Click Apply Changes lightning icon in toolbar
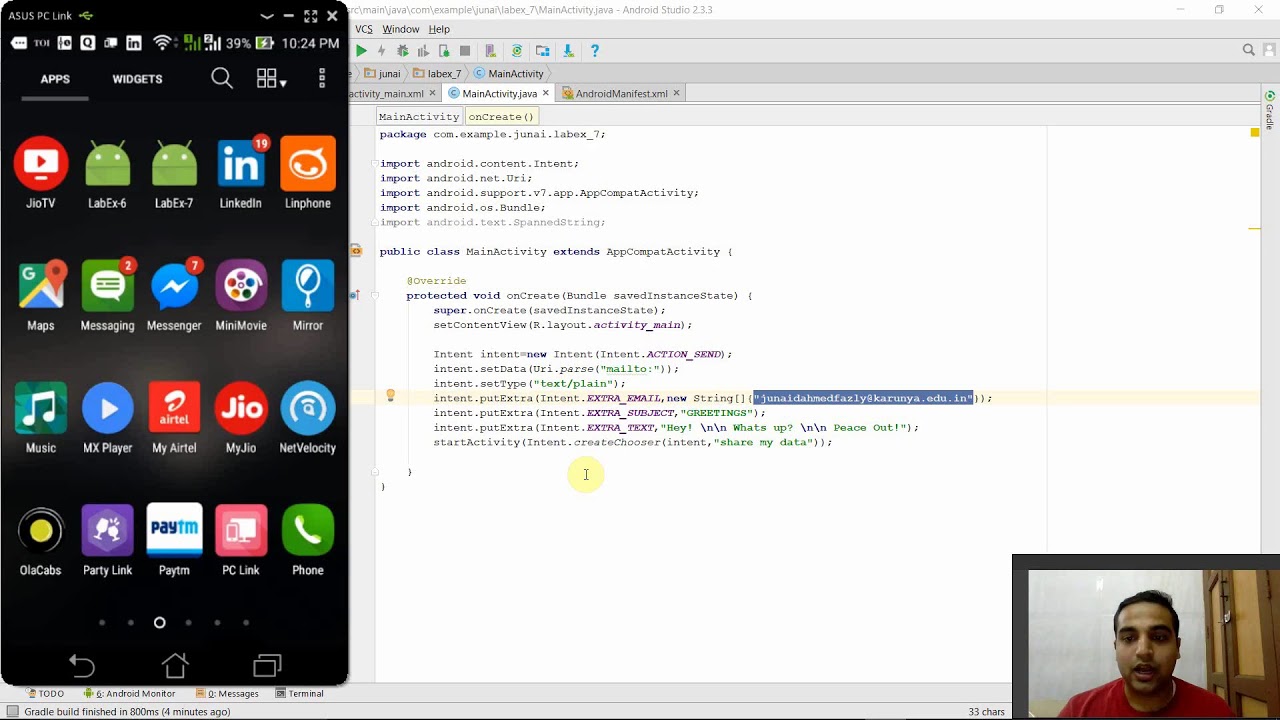 pyautogui.click(x=381, y=51)
